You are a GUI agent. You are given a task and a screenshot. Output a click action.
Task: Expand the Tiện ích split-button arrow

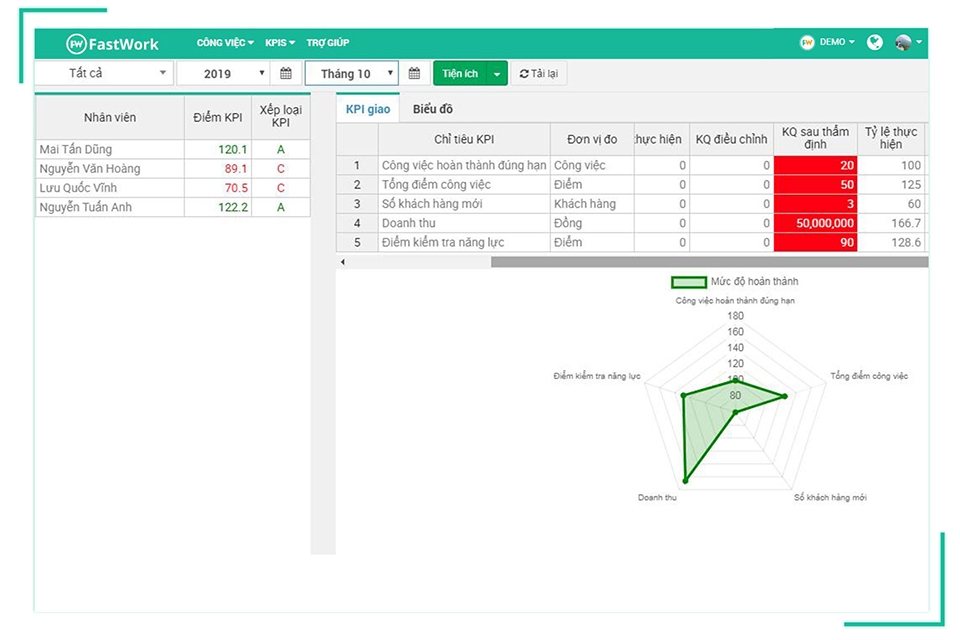point(497,73)
